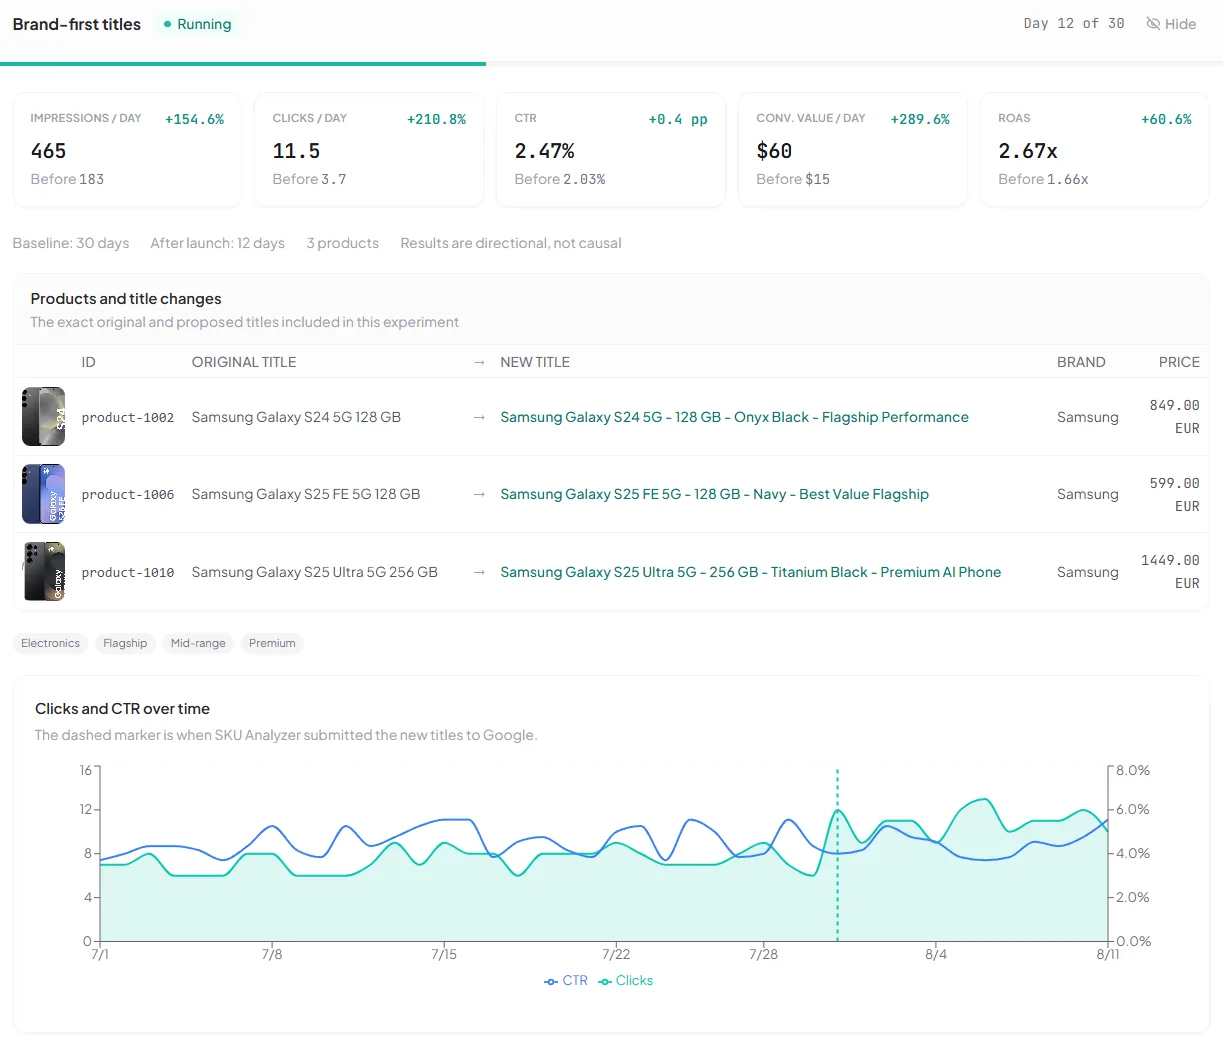Click the Baseline: 30 days text
Image resolution: width=1223 pixels, height=1049 pixels.
coord(71,243)
